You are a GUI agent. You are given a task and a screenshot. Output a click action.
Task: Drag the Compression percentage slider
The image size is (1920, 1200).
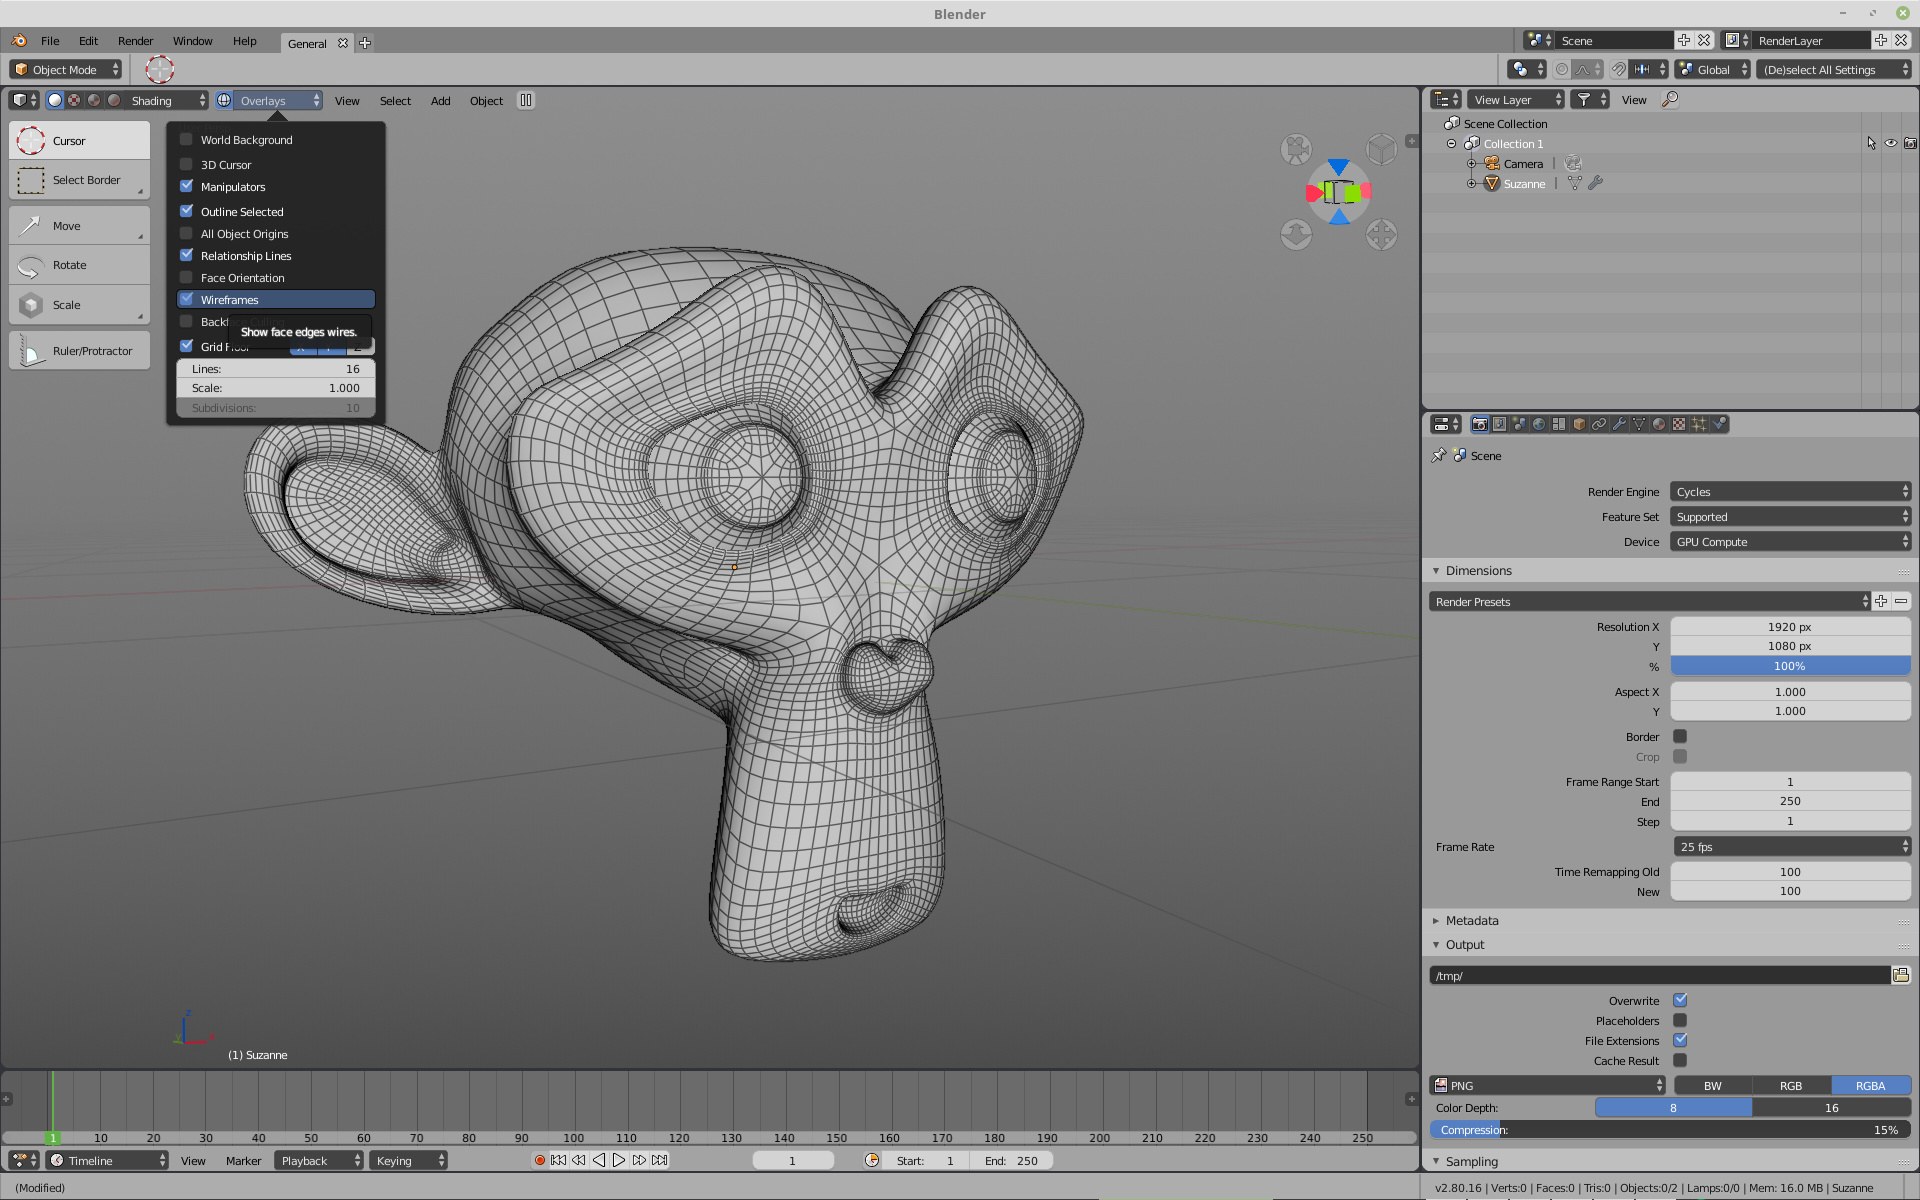1666,1129
